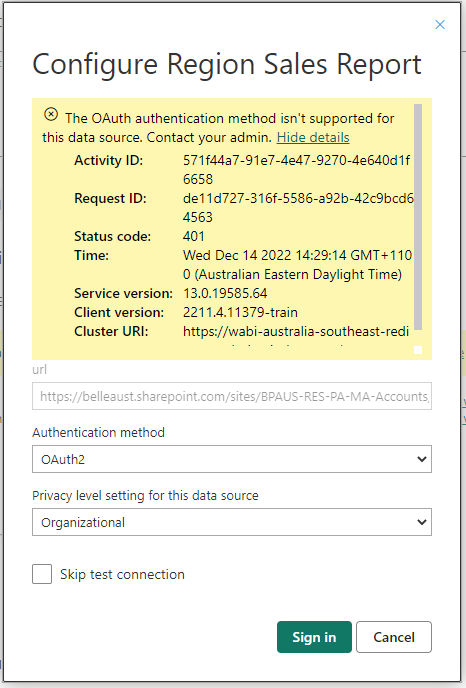Click the Client version value 2211.4.11379-train

point(240,312)
